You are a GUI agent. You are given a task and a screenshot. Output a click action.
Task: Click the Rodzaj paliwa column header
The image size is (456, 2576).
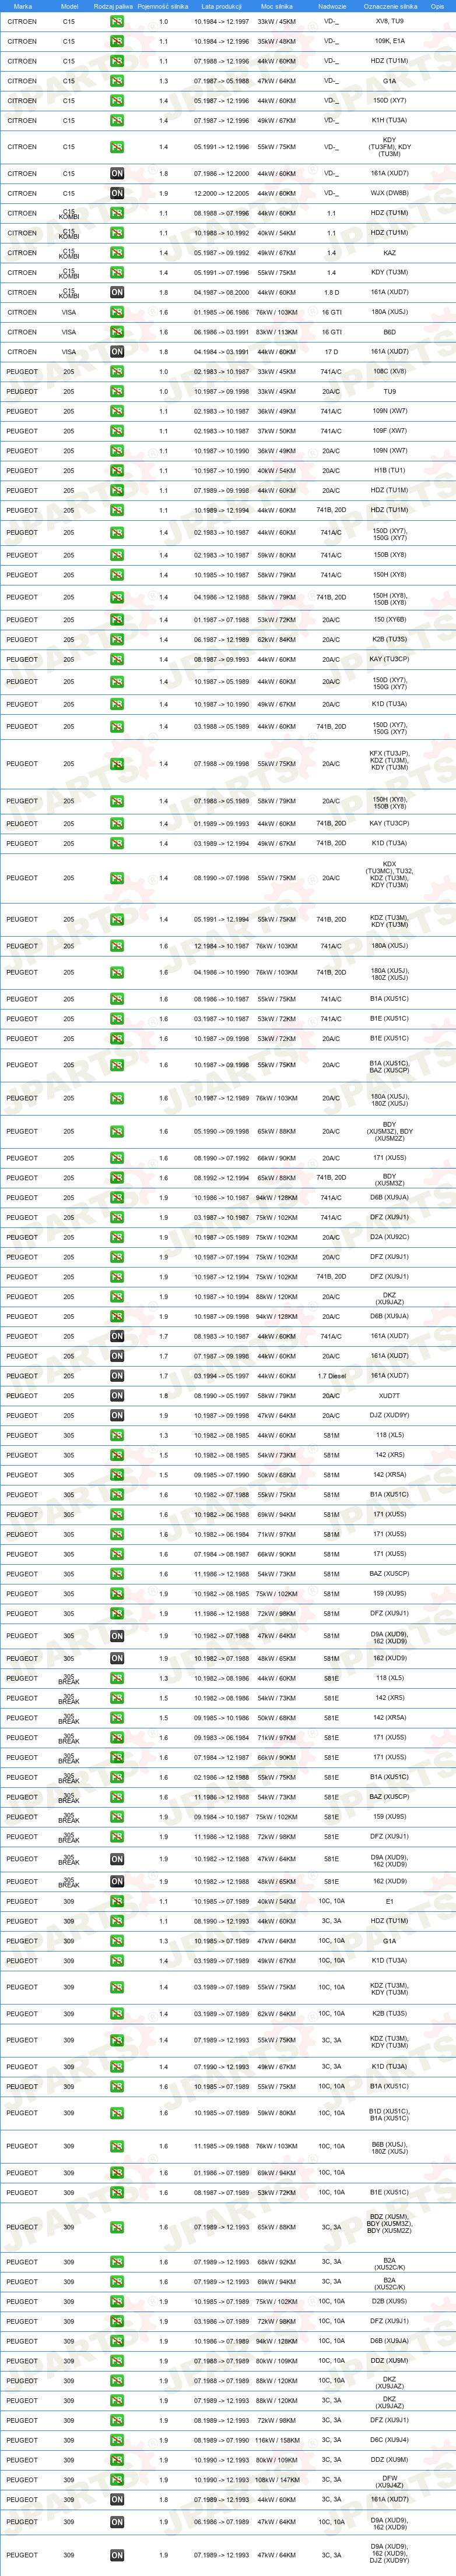pyautogui.click(x=113, y=6)
